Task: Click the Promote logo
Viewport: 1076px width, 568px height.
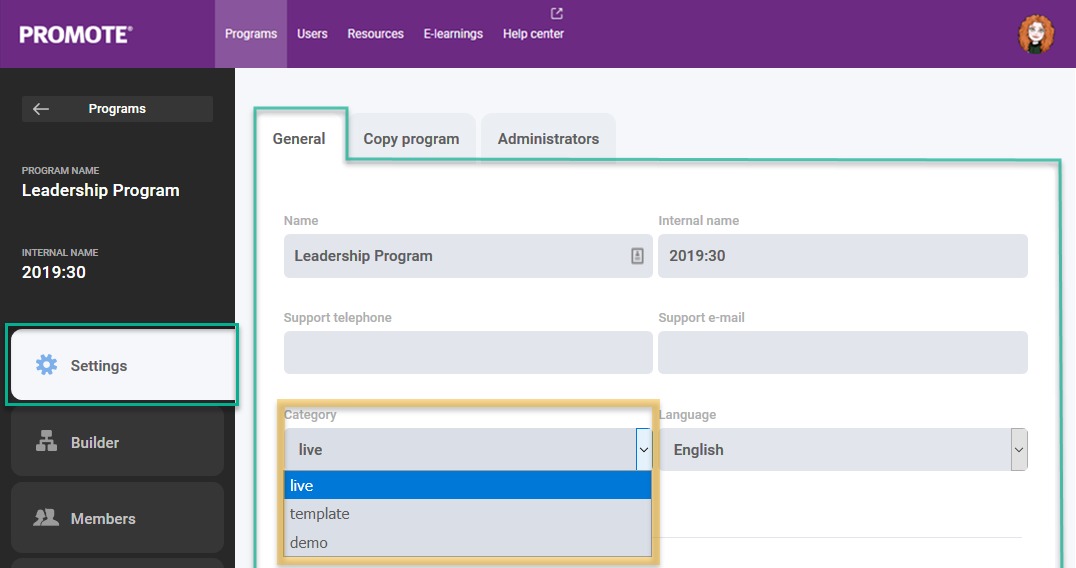Action: pos(76,34)
